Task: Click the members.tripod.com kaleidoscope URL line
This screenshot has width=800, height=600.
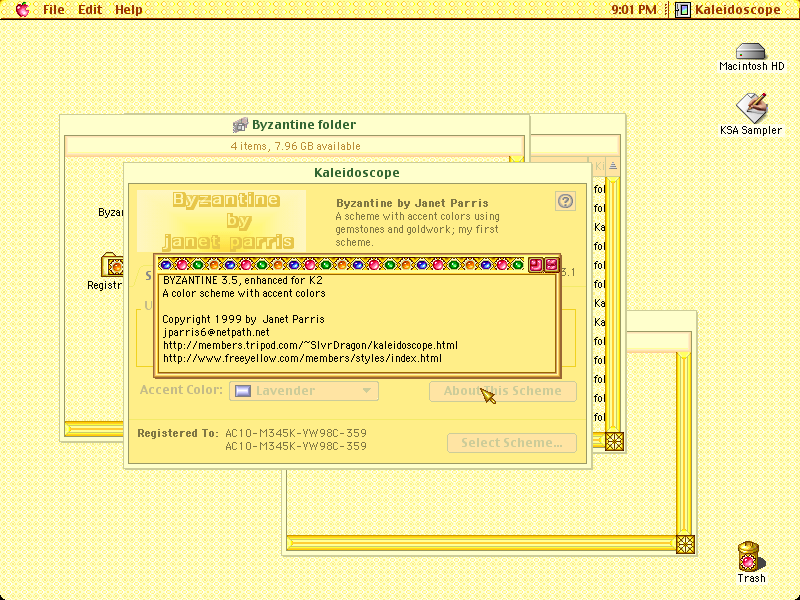Action: 310,345
